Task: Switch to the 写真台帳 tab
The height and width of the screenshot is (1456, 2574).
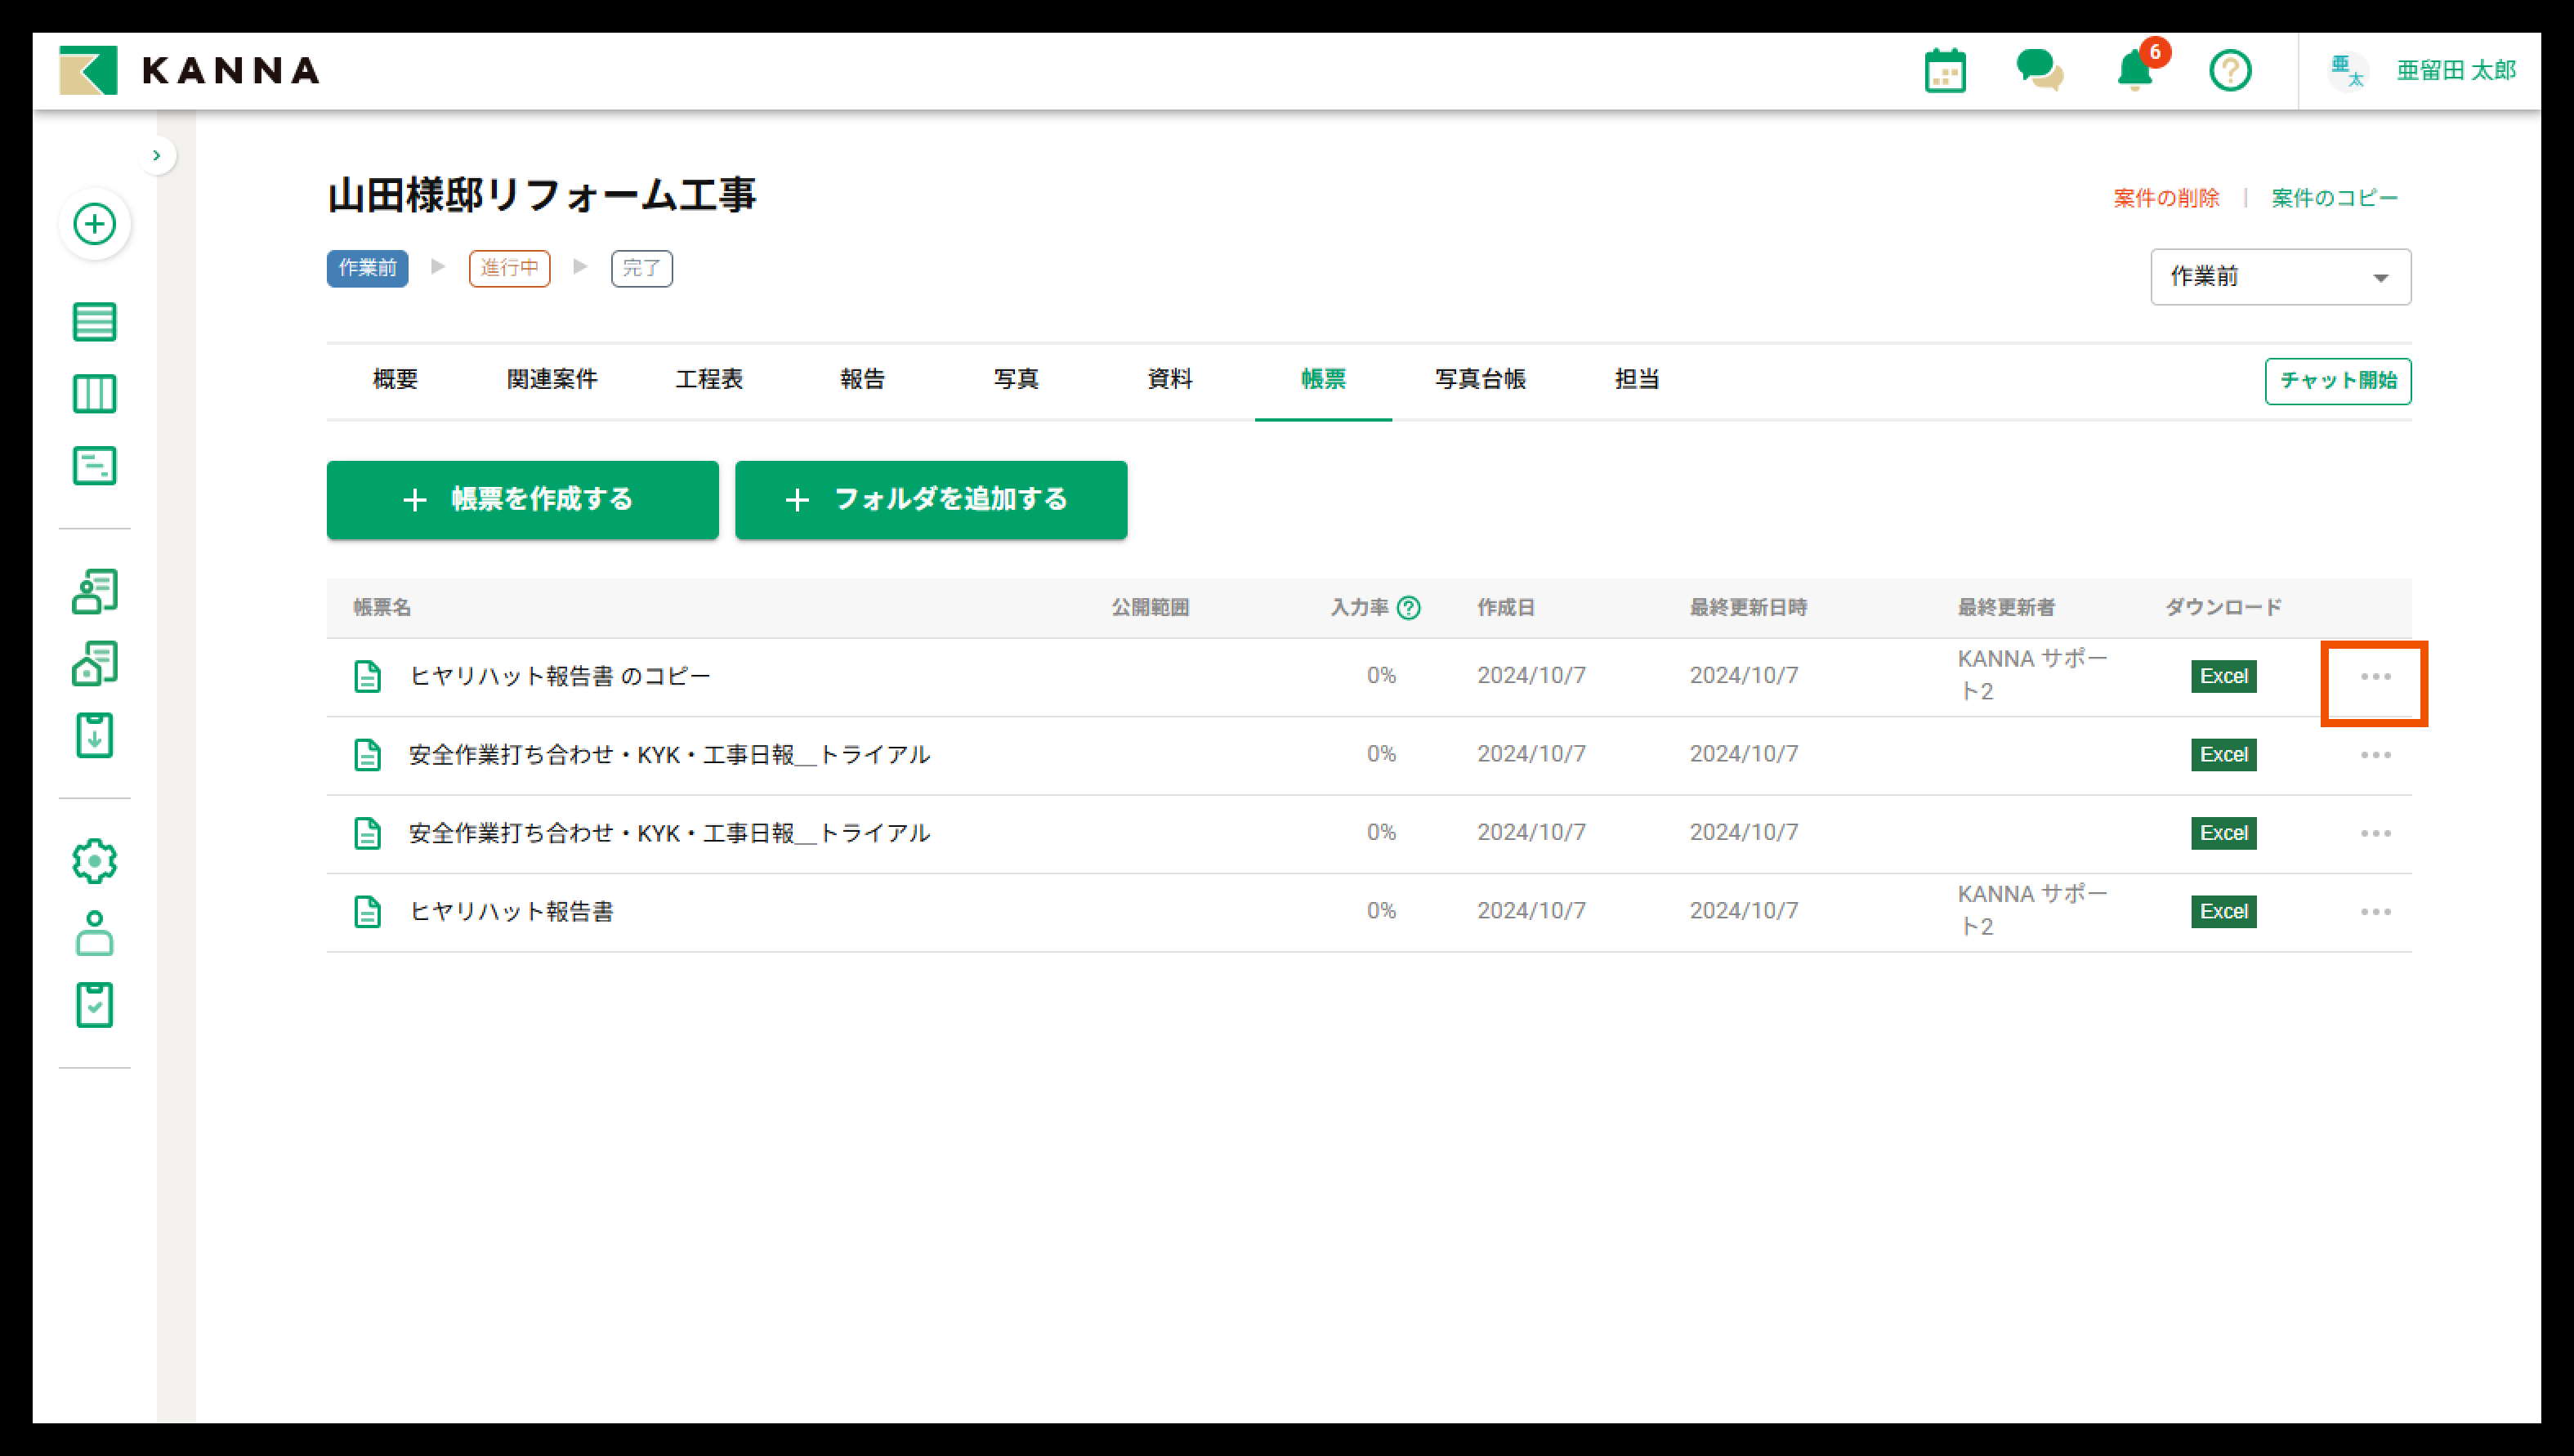Action: point(1480,380)
